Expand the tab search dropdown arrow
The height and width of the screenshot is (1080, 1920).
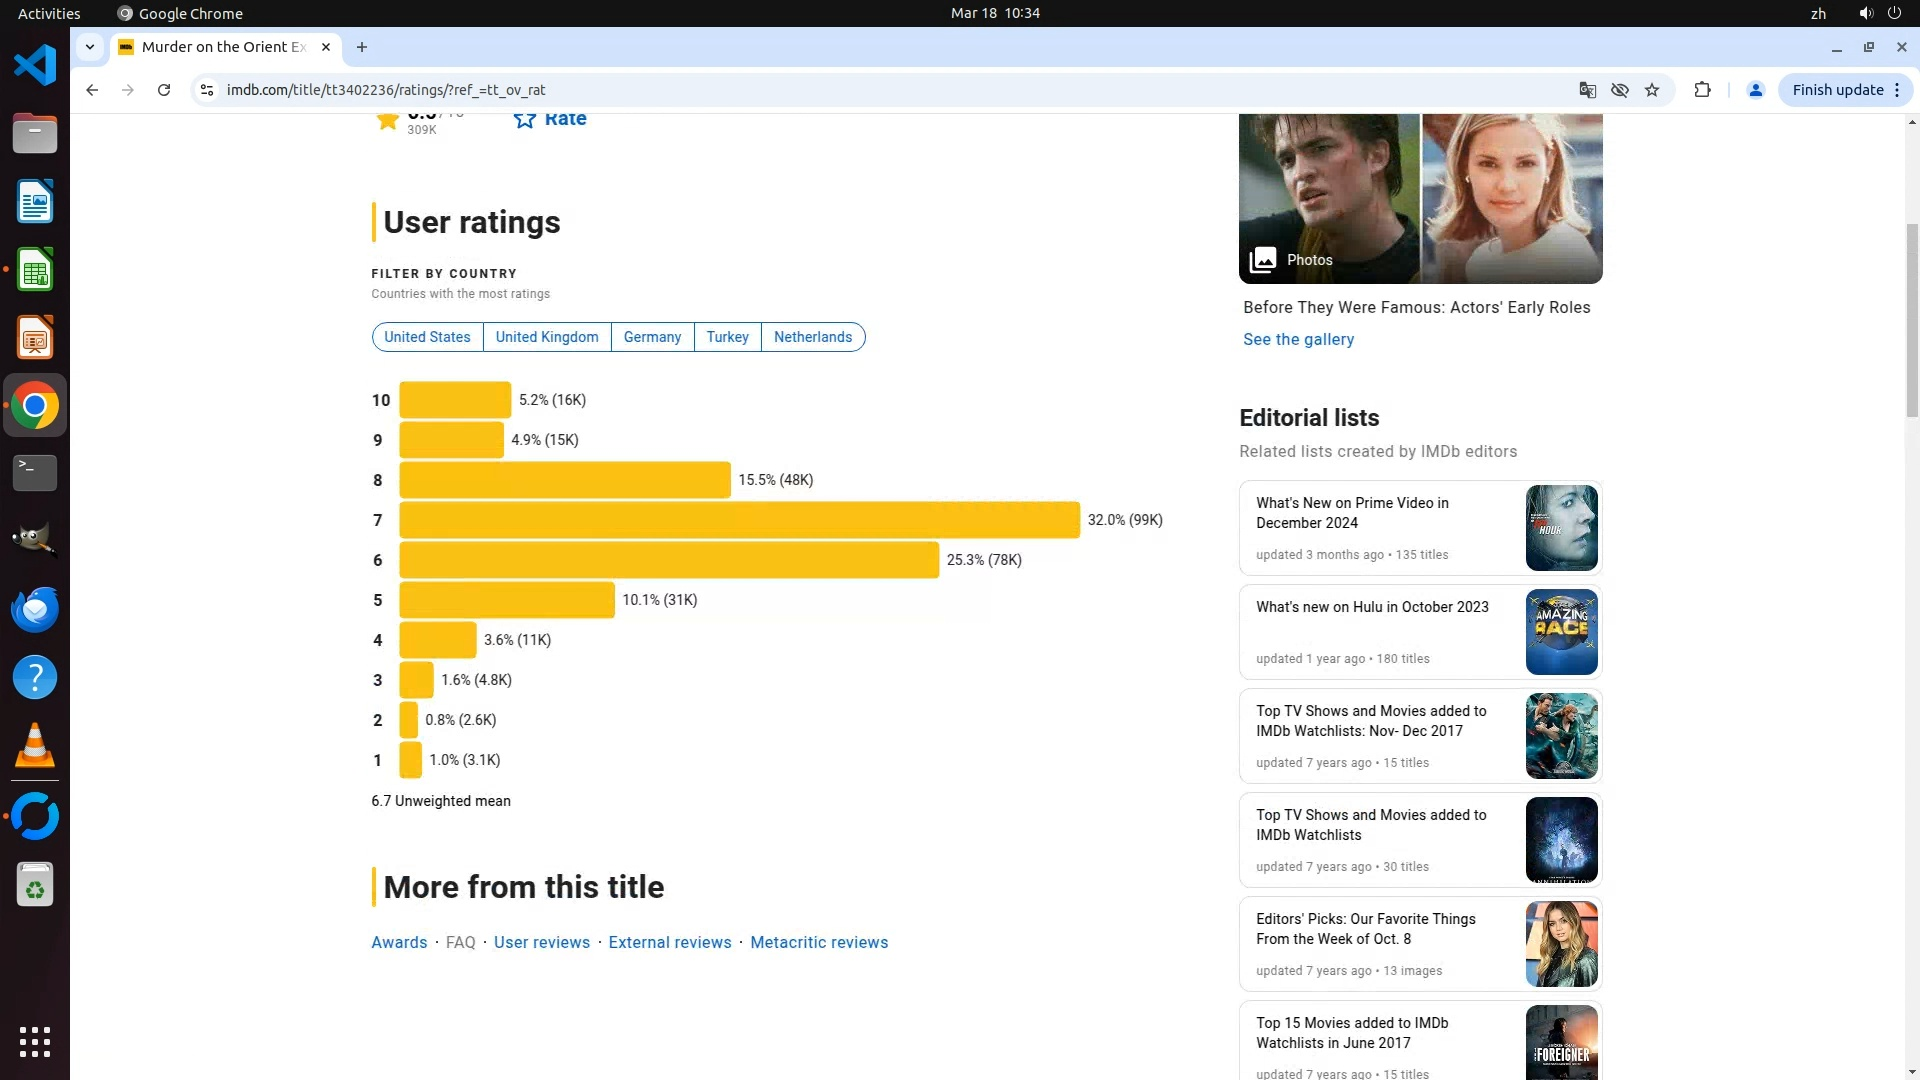click(x=90, y=47)
